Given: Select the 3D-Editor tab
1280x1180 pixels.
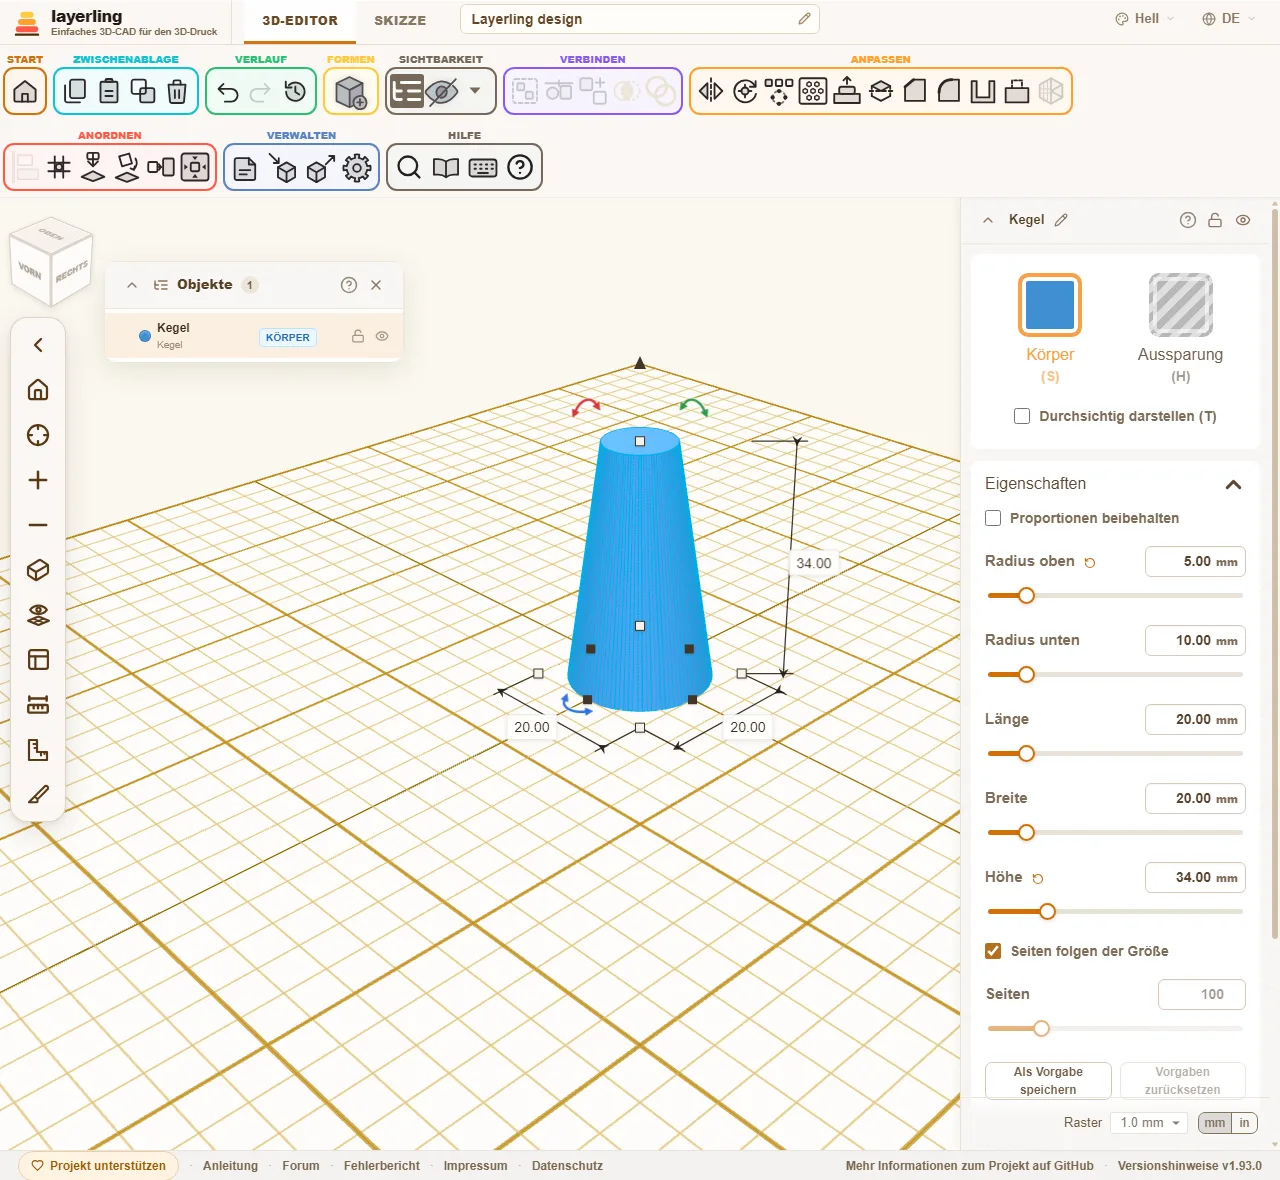Looking at the screenshot, I should click(300, 20).
